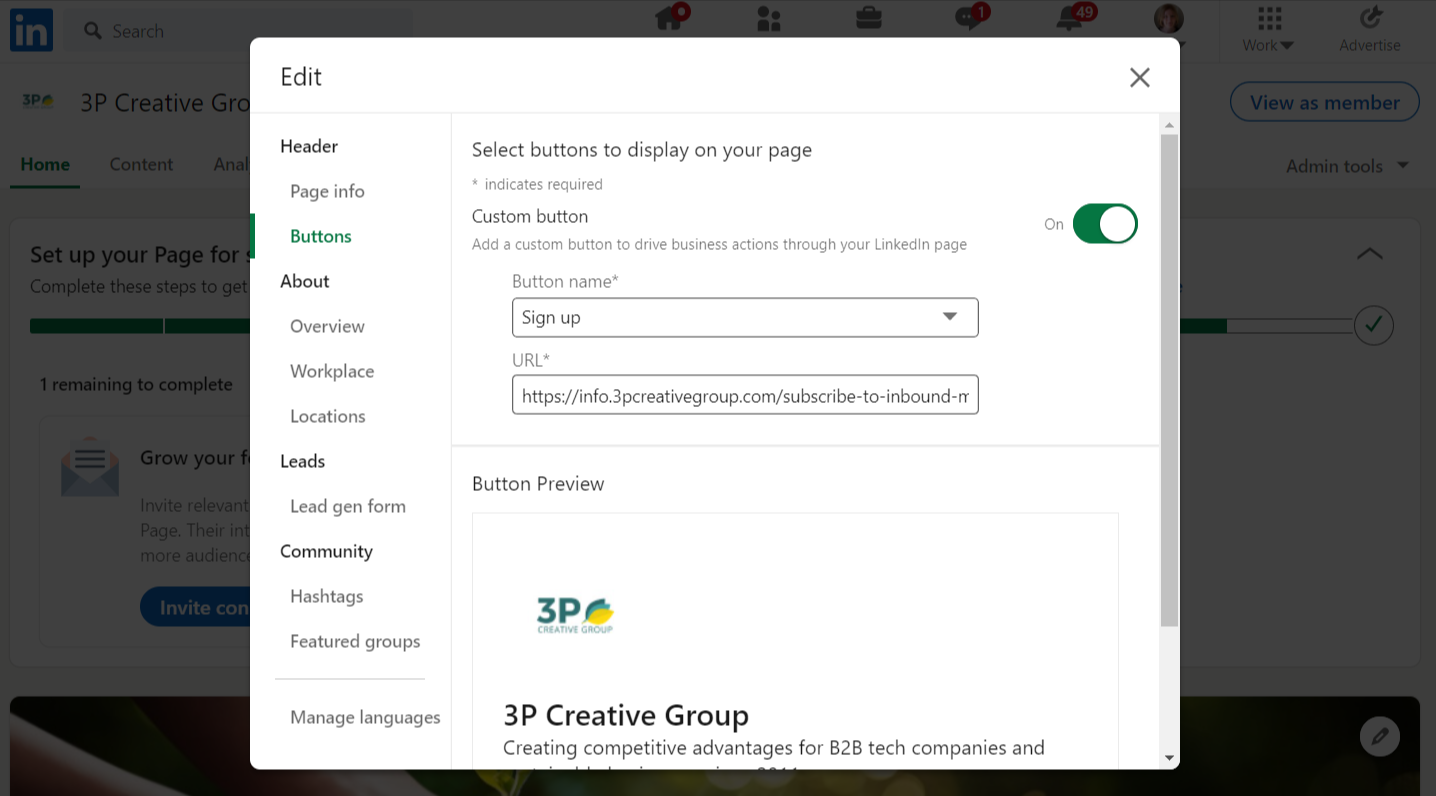The width and height of the screenshot is (1436, 796).
Task: Open Featured groups section
Action: (x=355, y=641)
